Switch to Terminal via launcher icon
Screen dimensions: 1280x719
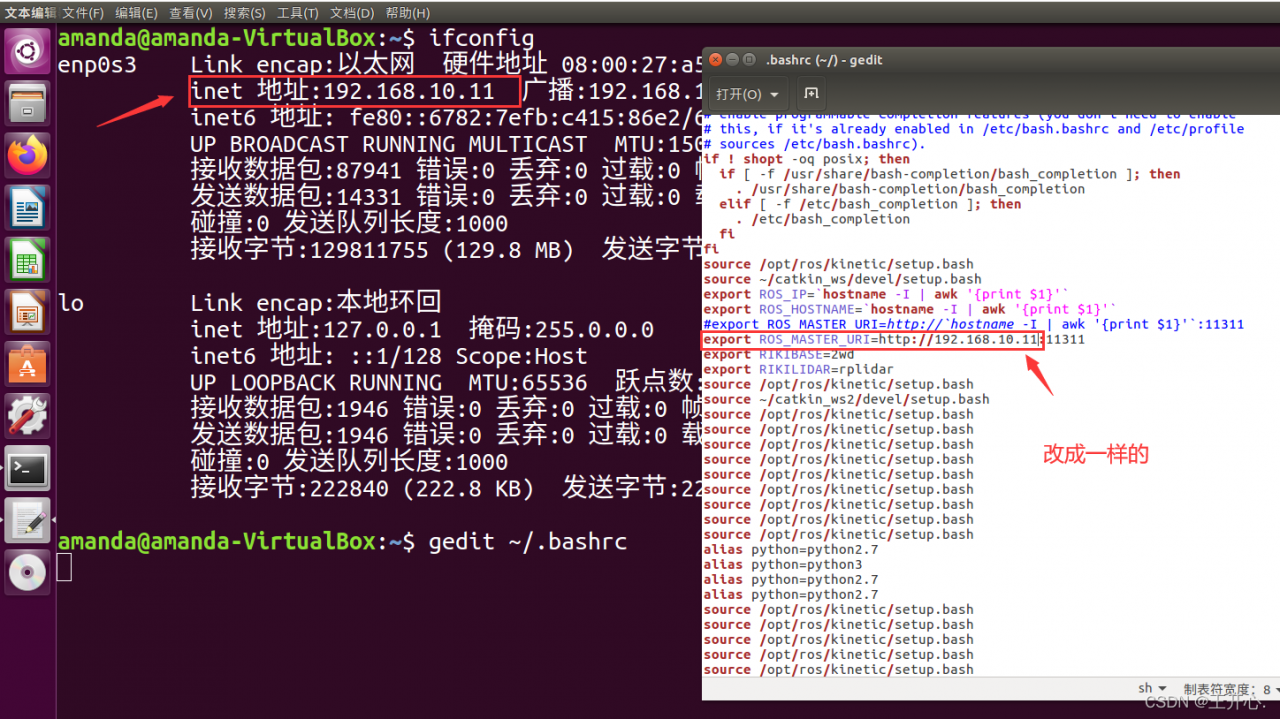pos(28,470)
